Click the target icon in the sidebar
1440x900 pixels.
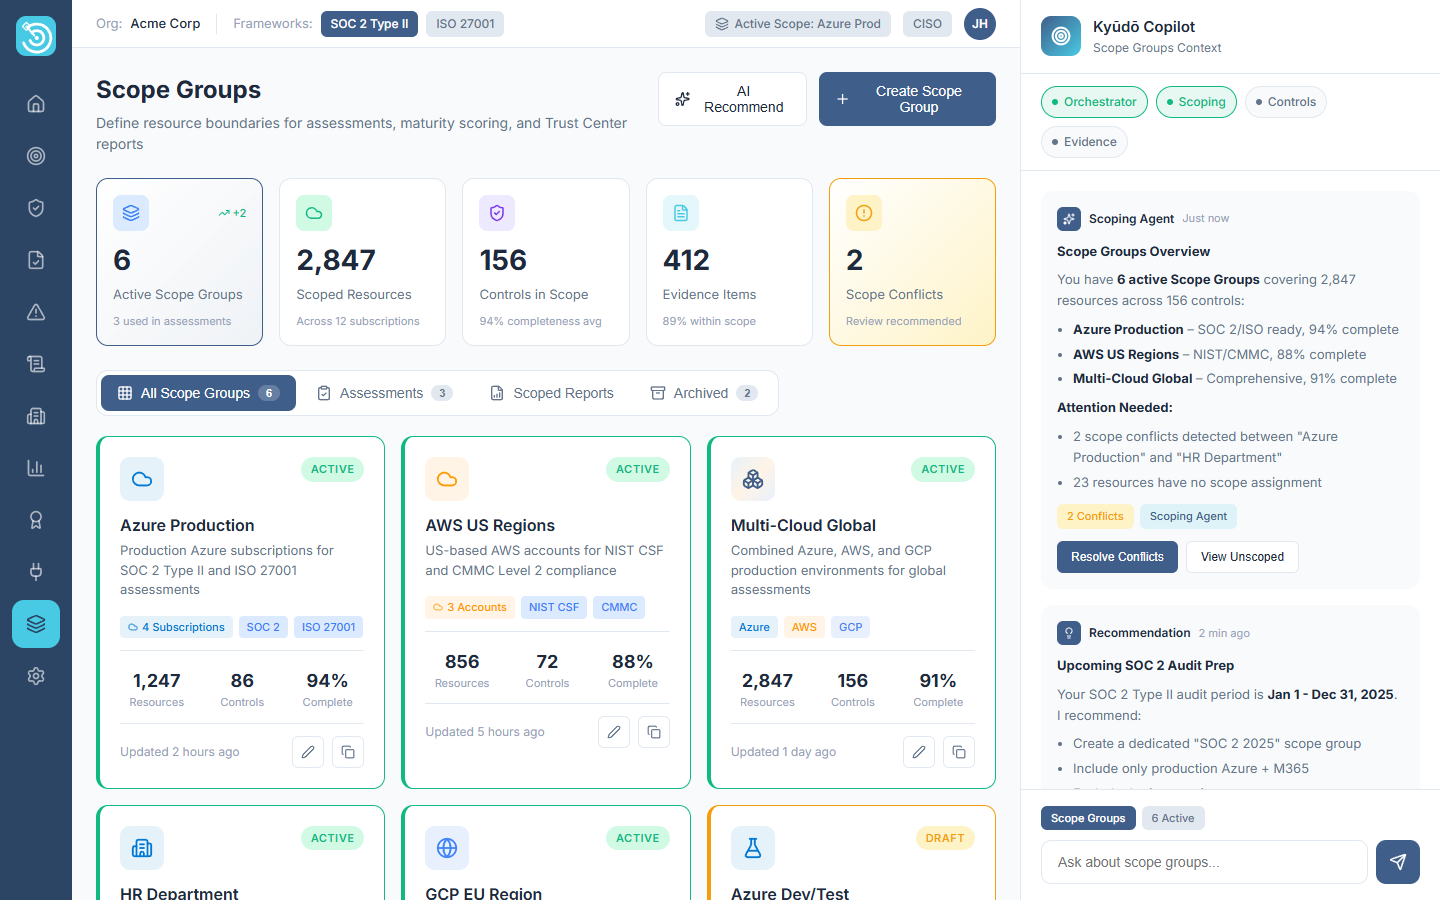click(36, 156)
